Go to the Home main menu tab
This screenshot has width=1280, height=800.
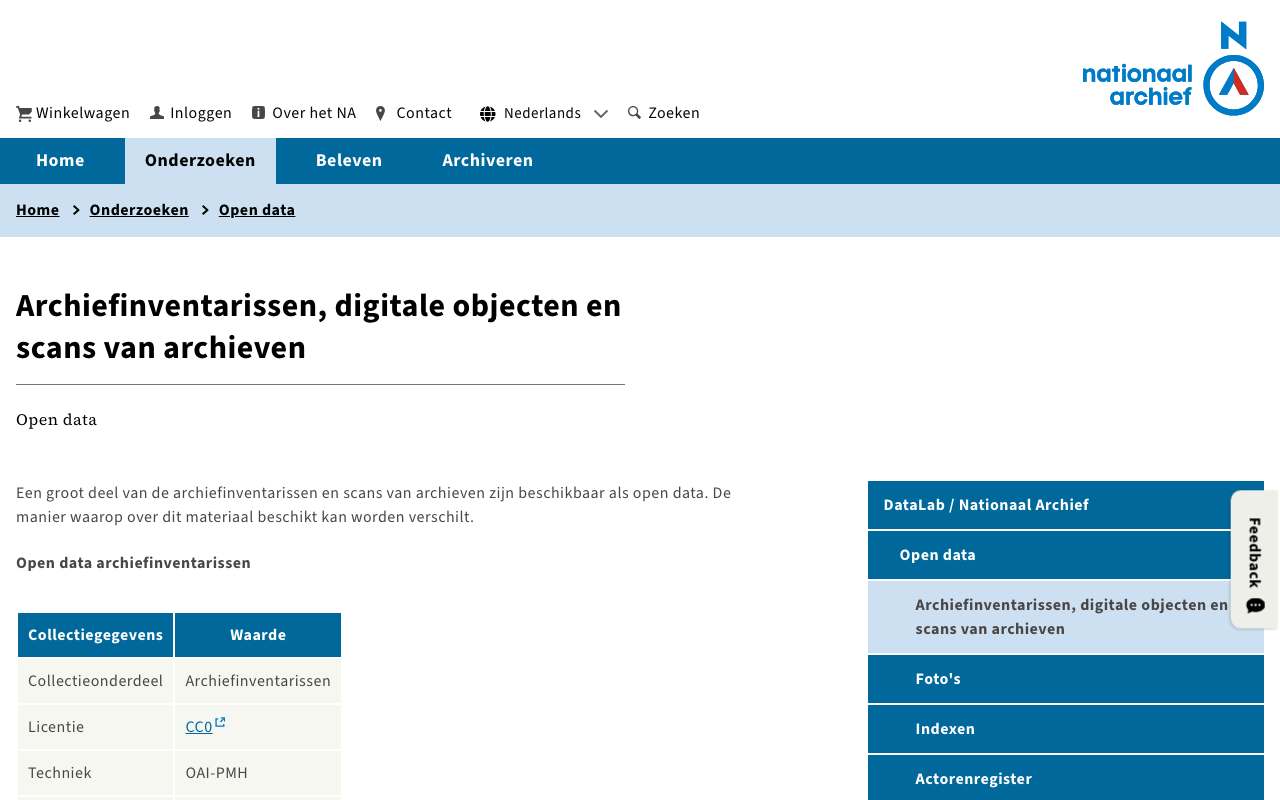coord(60,161)
